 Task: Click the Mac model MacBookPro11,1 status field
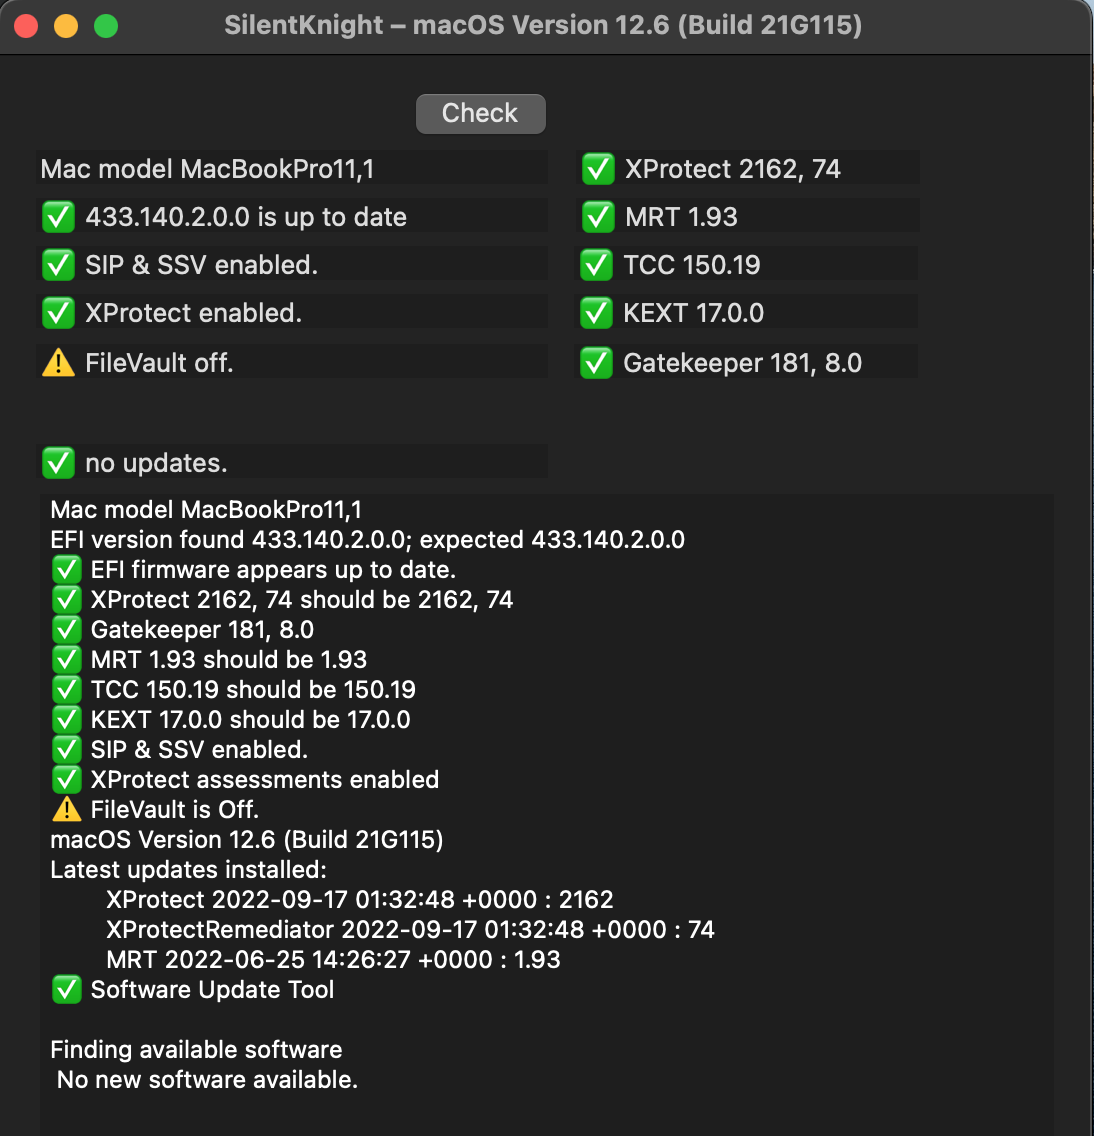click(292, 169)
